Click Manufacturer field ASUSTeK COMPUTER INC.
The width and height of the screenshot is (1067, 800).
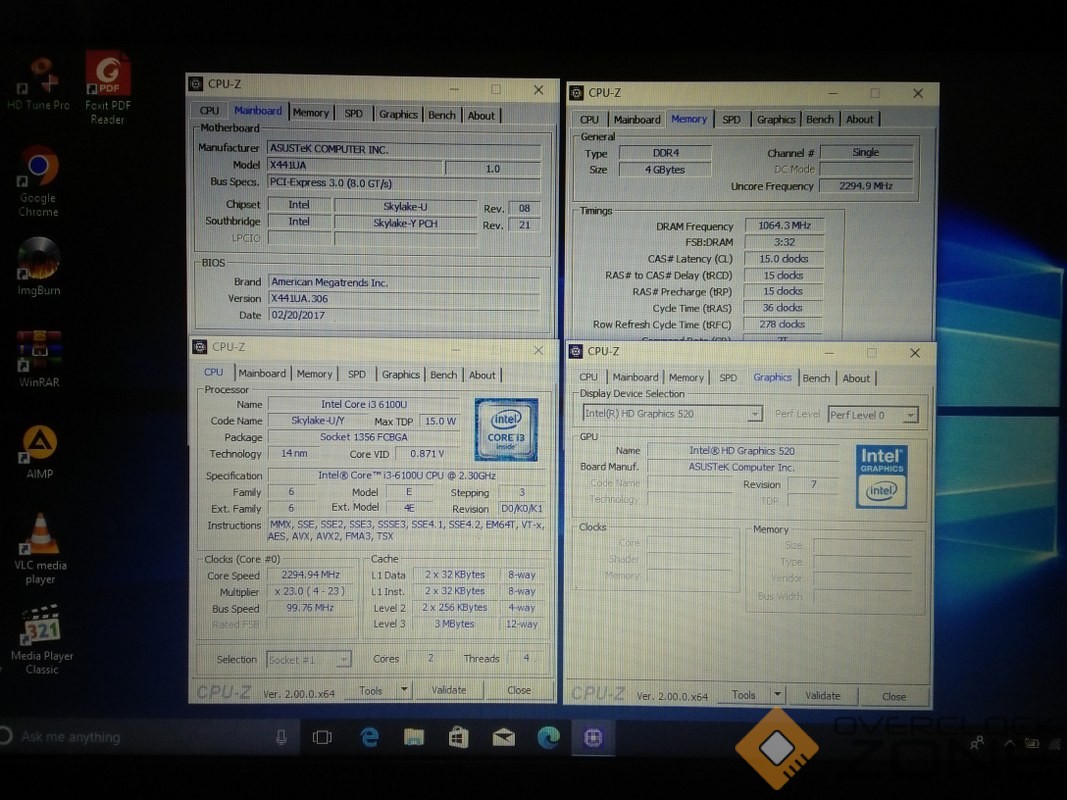(404, 149)
